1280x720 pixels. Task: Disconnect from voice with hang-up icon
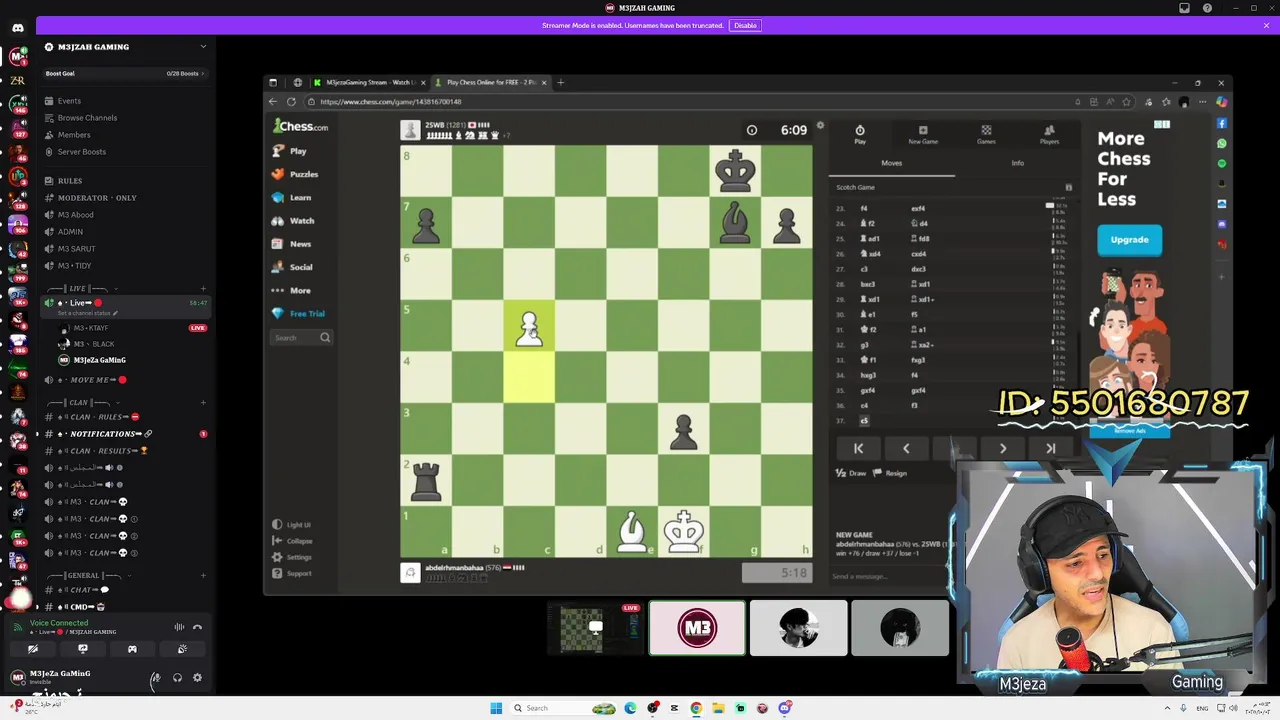[x=197, y=627]
